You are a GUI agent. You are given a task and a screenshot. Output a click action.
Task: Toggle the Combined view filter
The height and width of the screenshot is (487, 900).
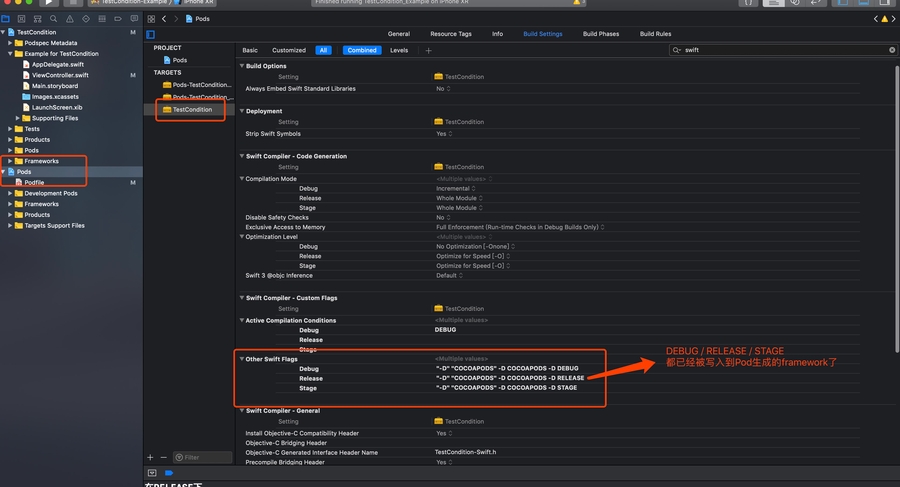point(361,50)
